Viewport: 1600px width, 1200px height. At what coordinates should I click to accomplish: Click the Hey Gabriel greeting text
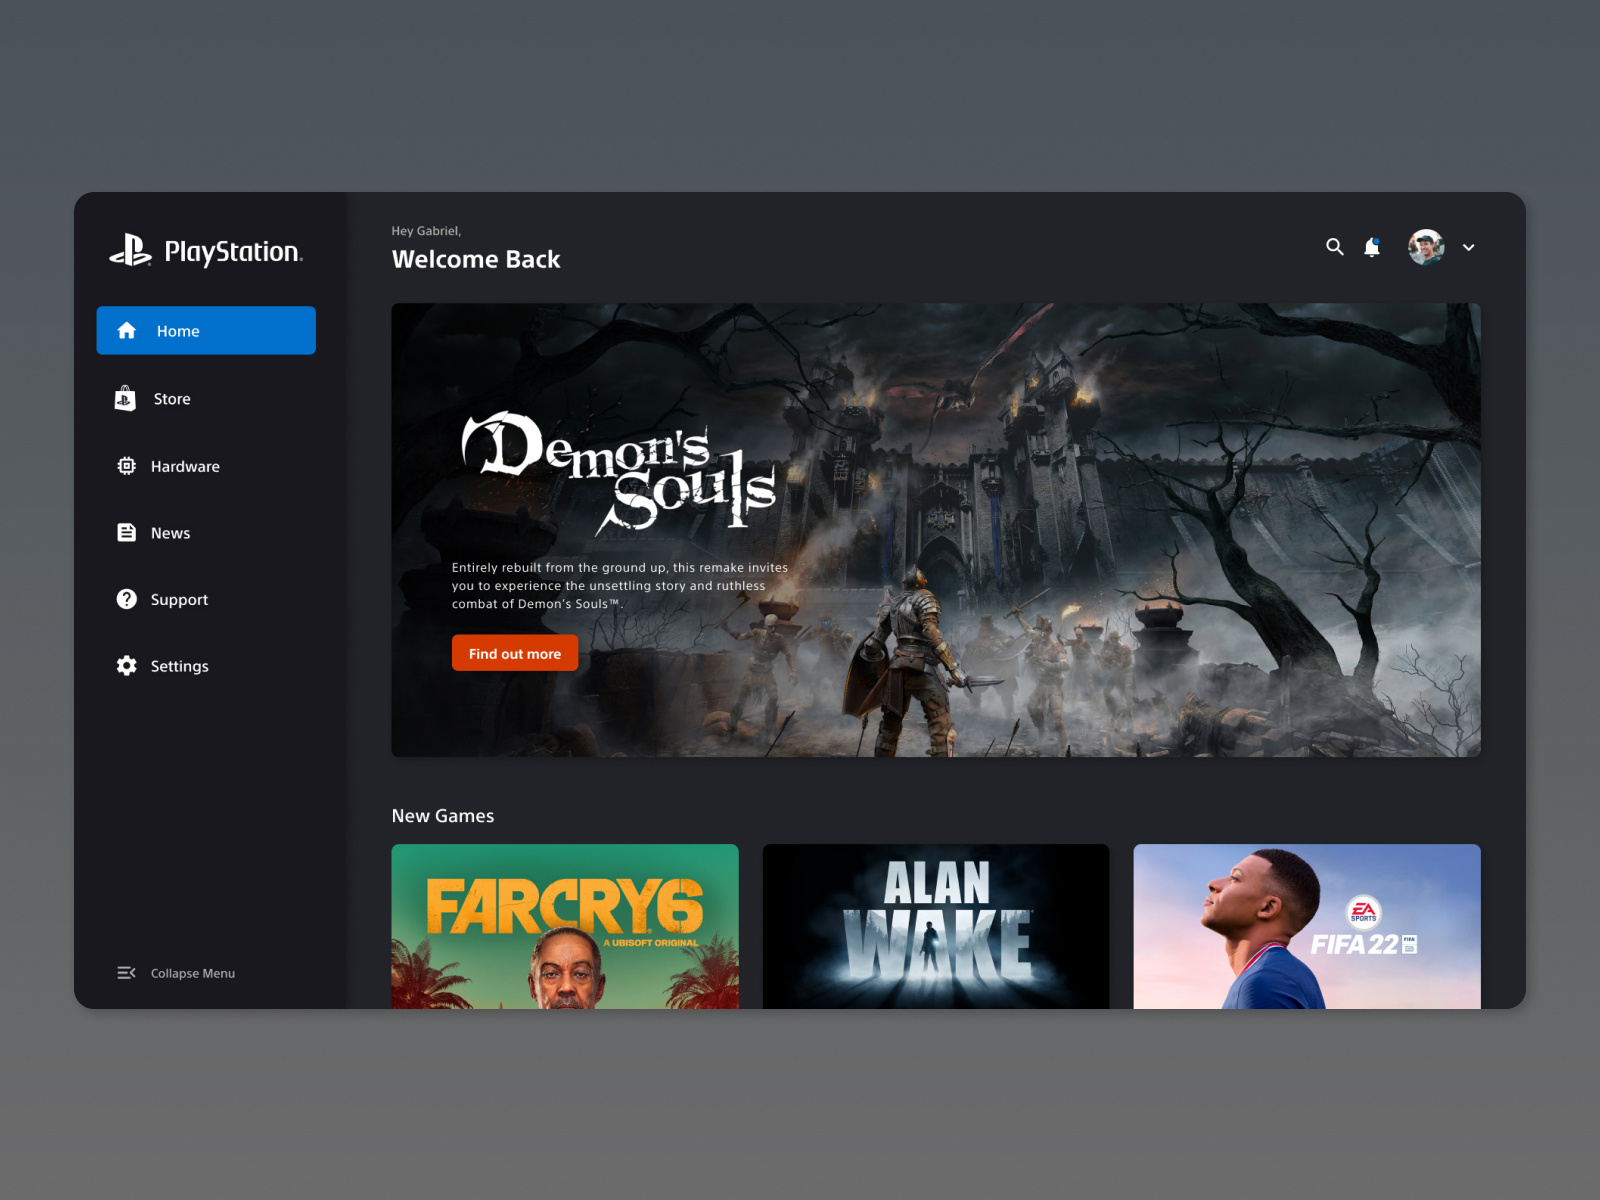coord(426,231)
